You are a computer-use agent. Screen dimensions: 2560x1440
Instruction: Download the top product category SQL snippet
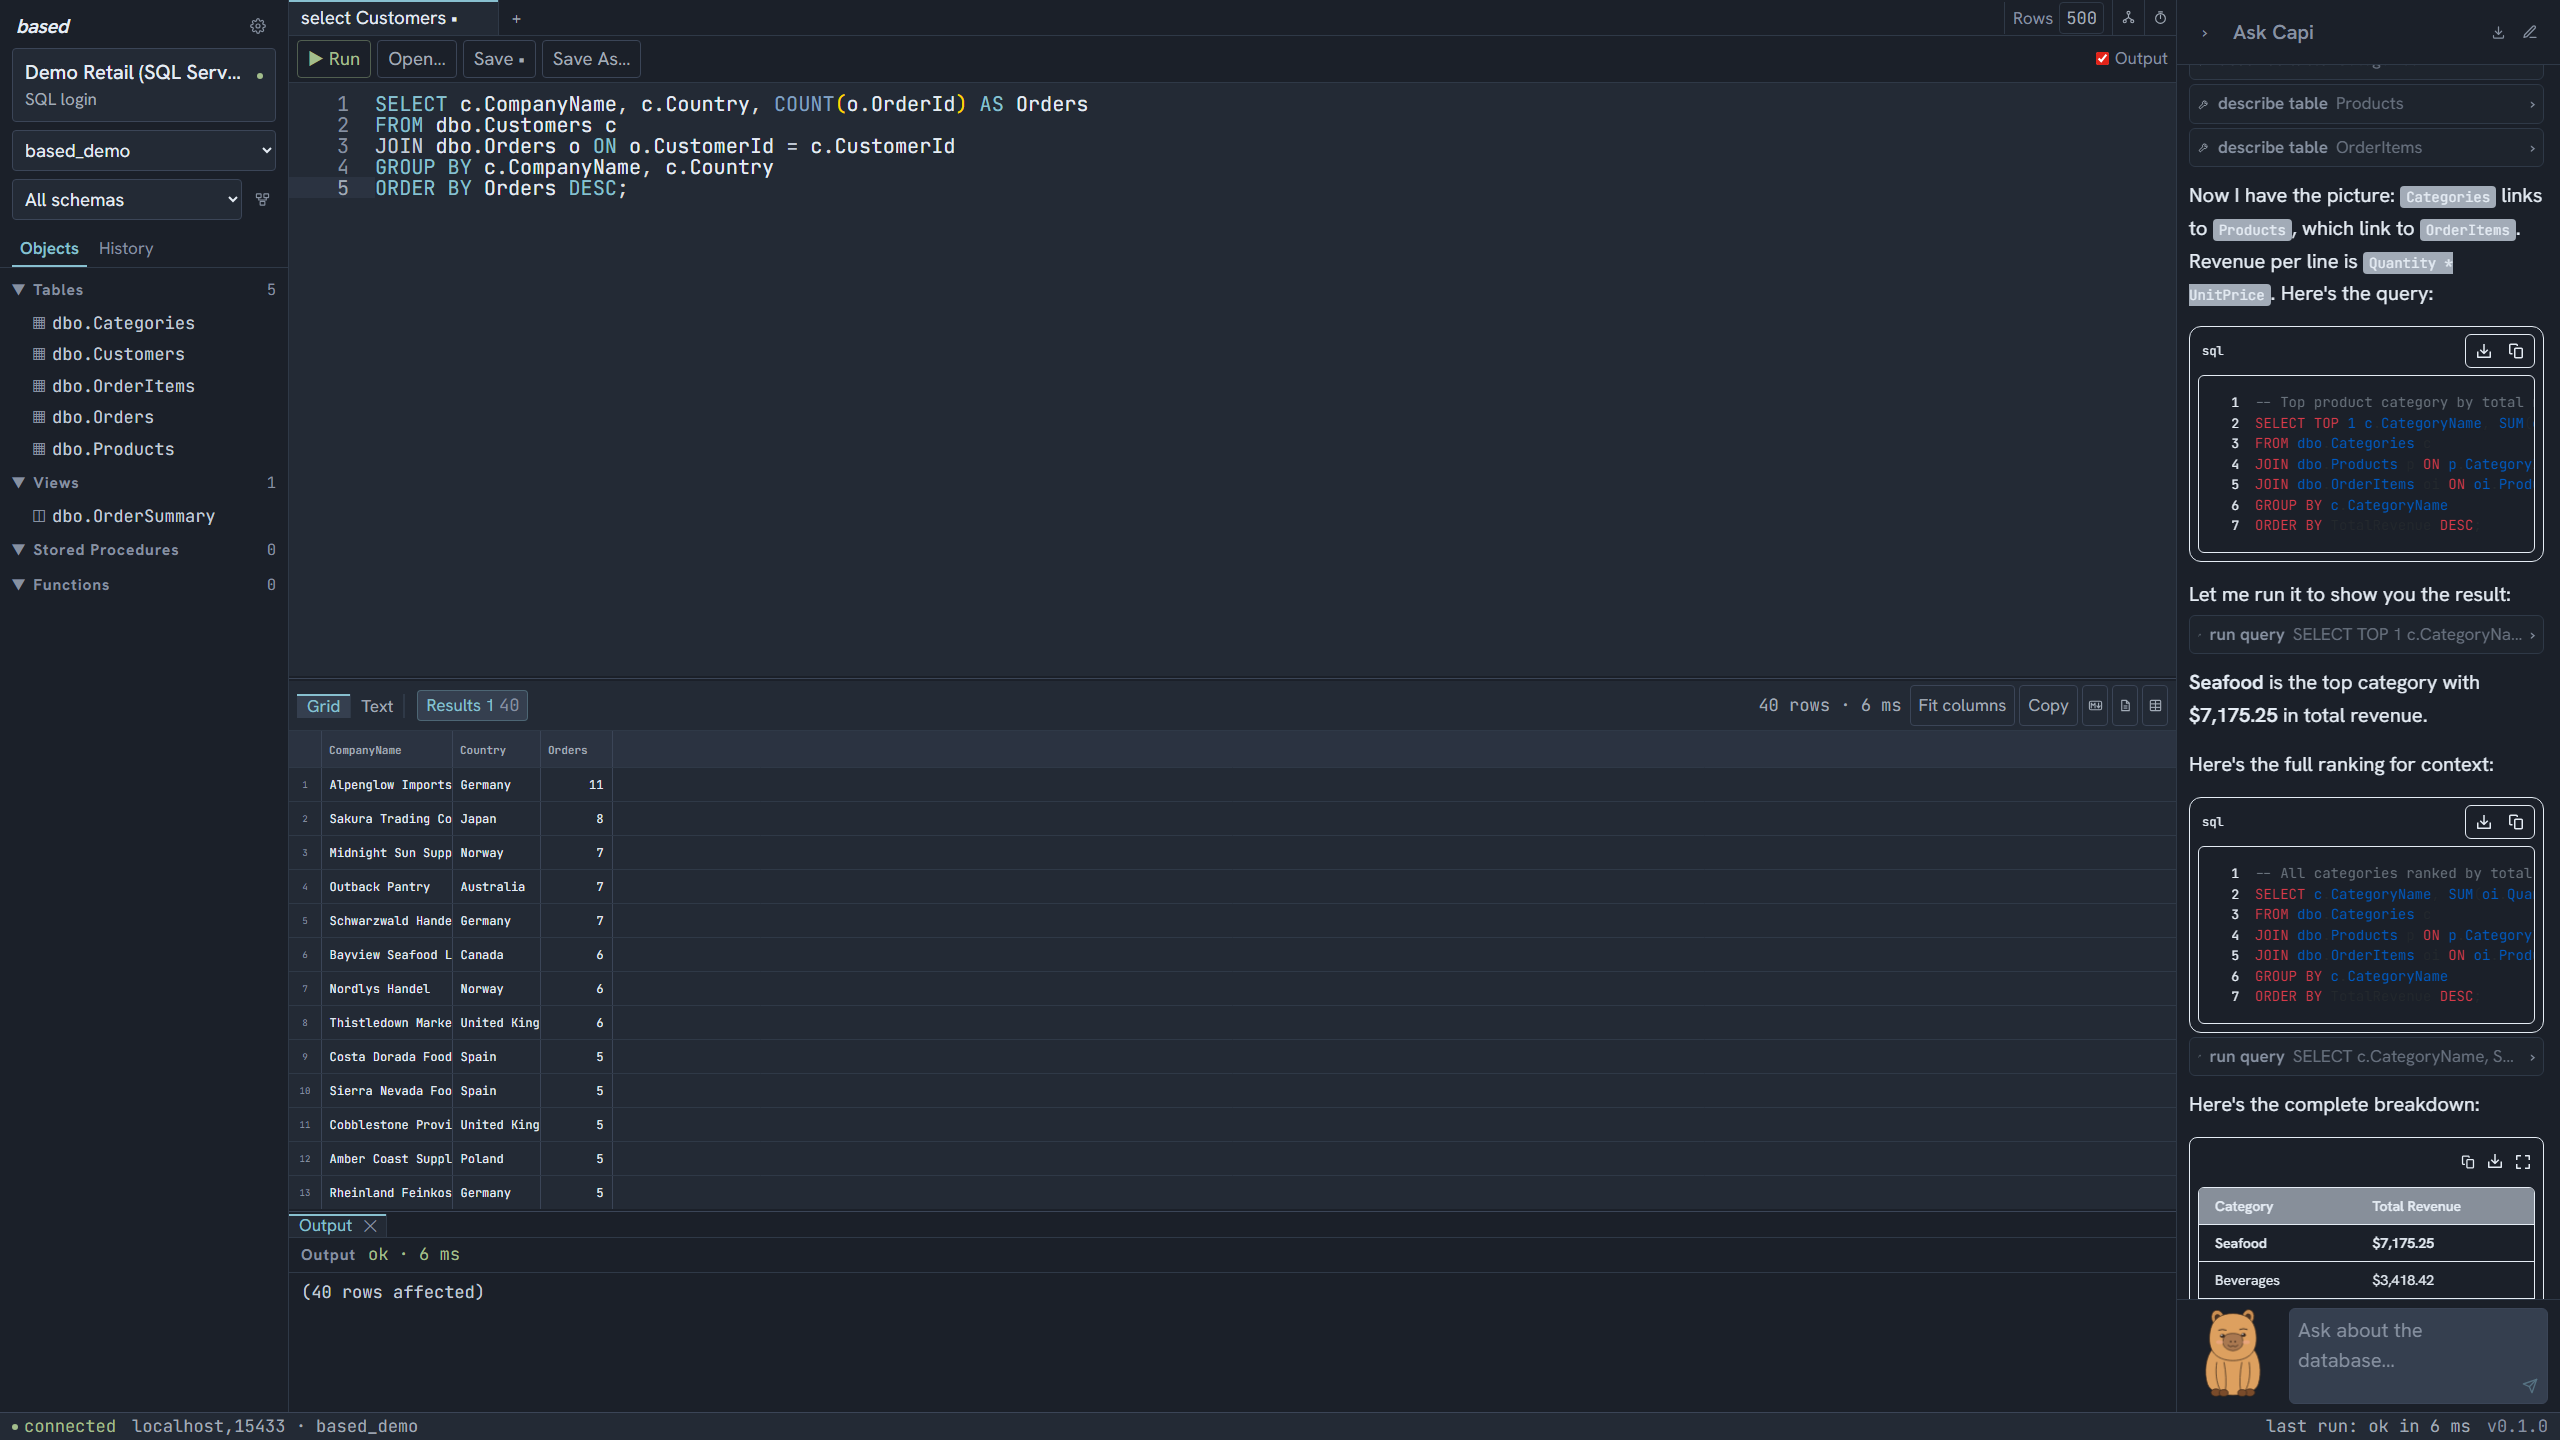pos(2484,351)
